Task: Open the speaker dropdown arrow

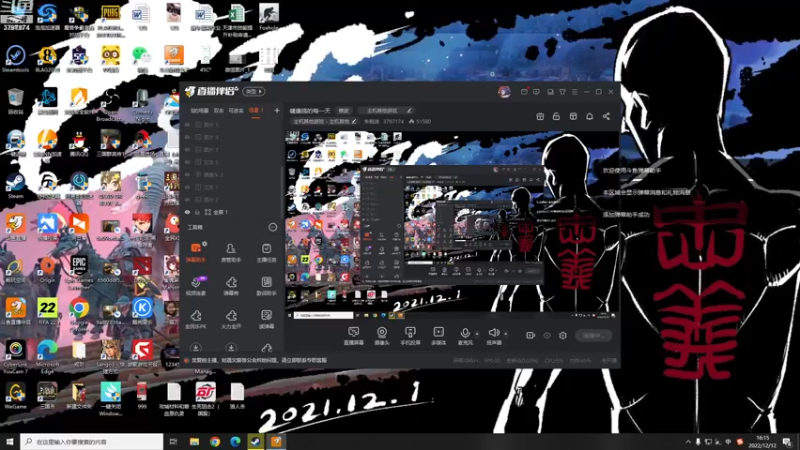Action: tap(506, 334)
